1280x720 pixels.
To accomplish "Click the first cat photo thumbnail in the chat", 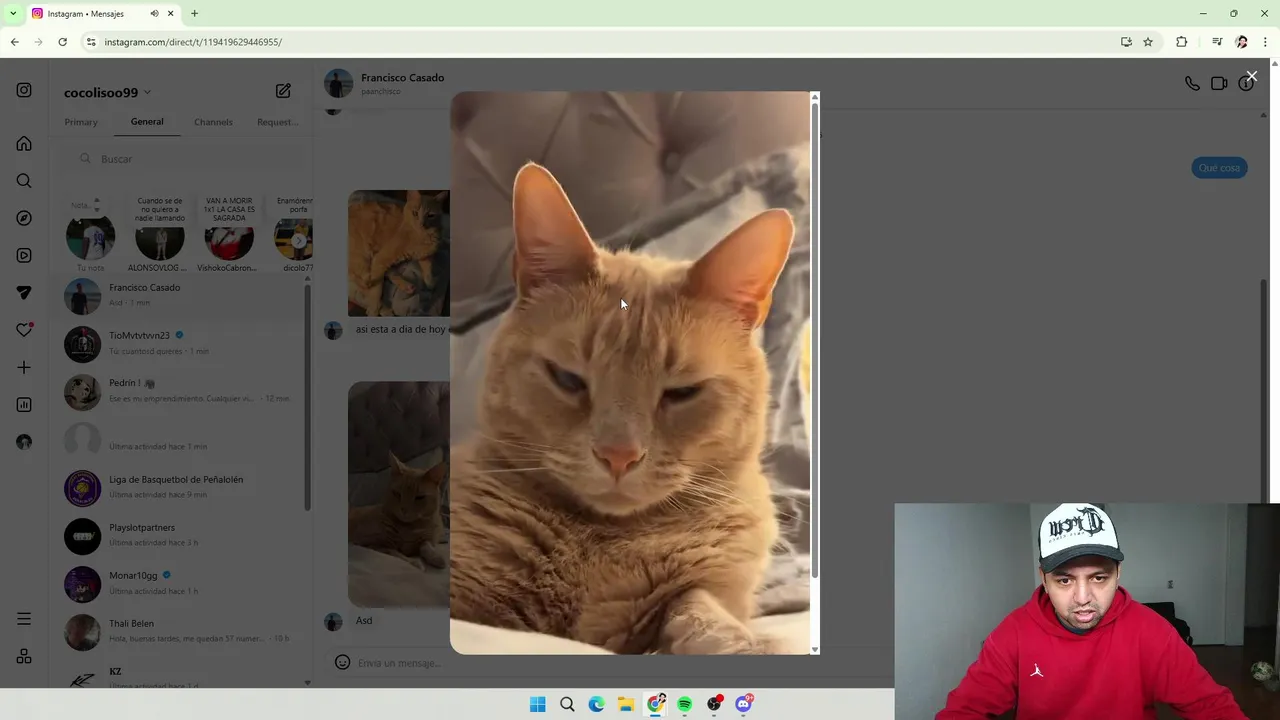I will tap(399, 253).
